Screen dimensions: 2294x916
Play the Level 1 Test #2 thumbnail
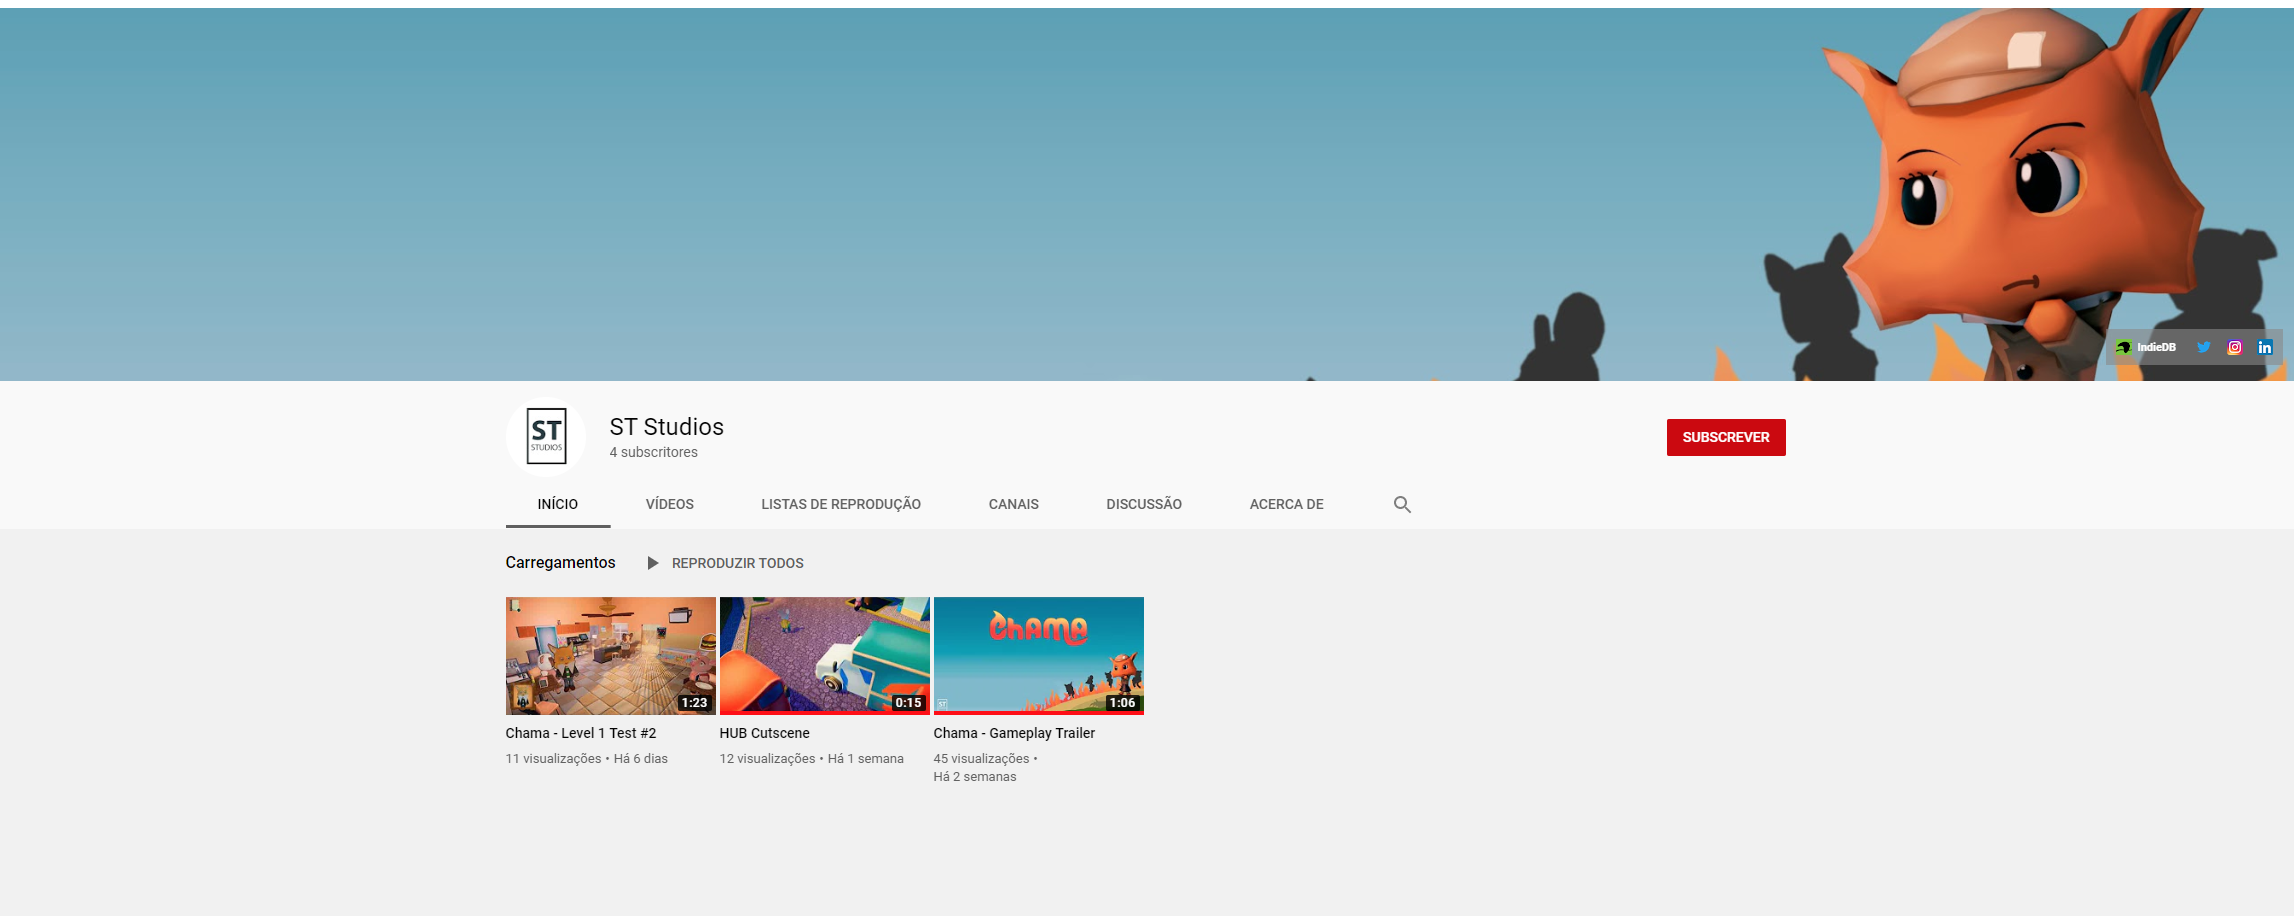610,656
